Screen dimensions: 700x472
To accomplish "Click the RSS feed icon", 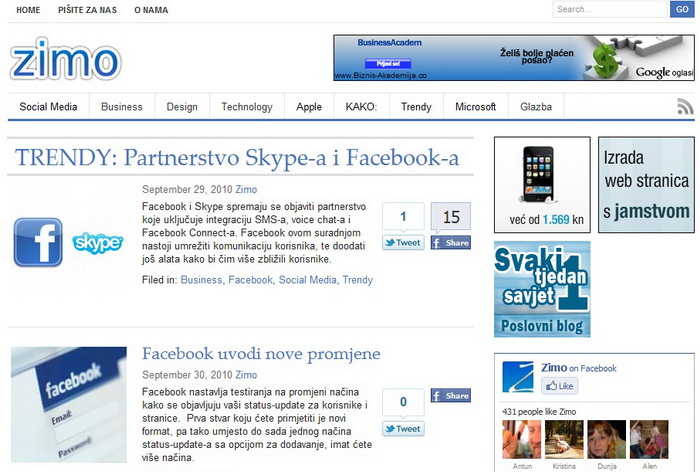I will (x=685, y=107).
